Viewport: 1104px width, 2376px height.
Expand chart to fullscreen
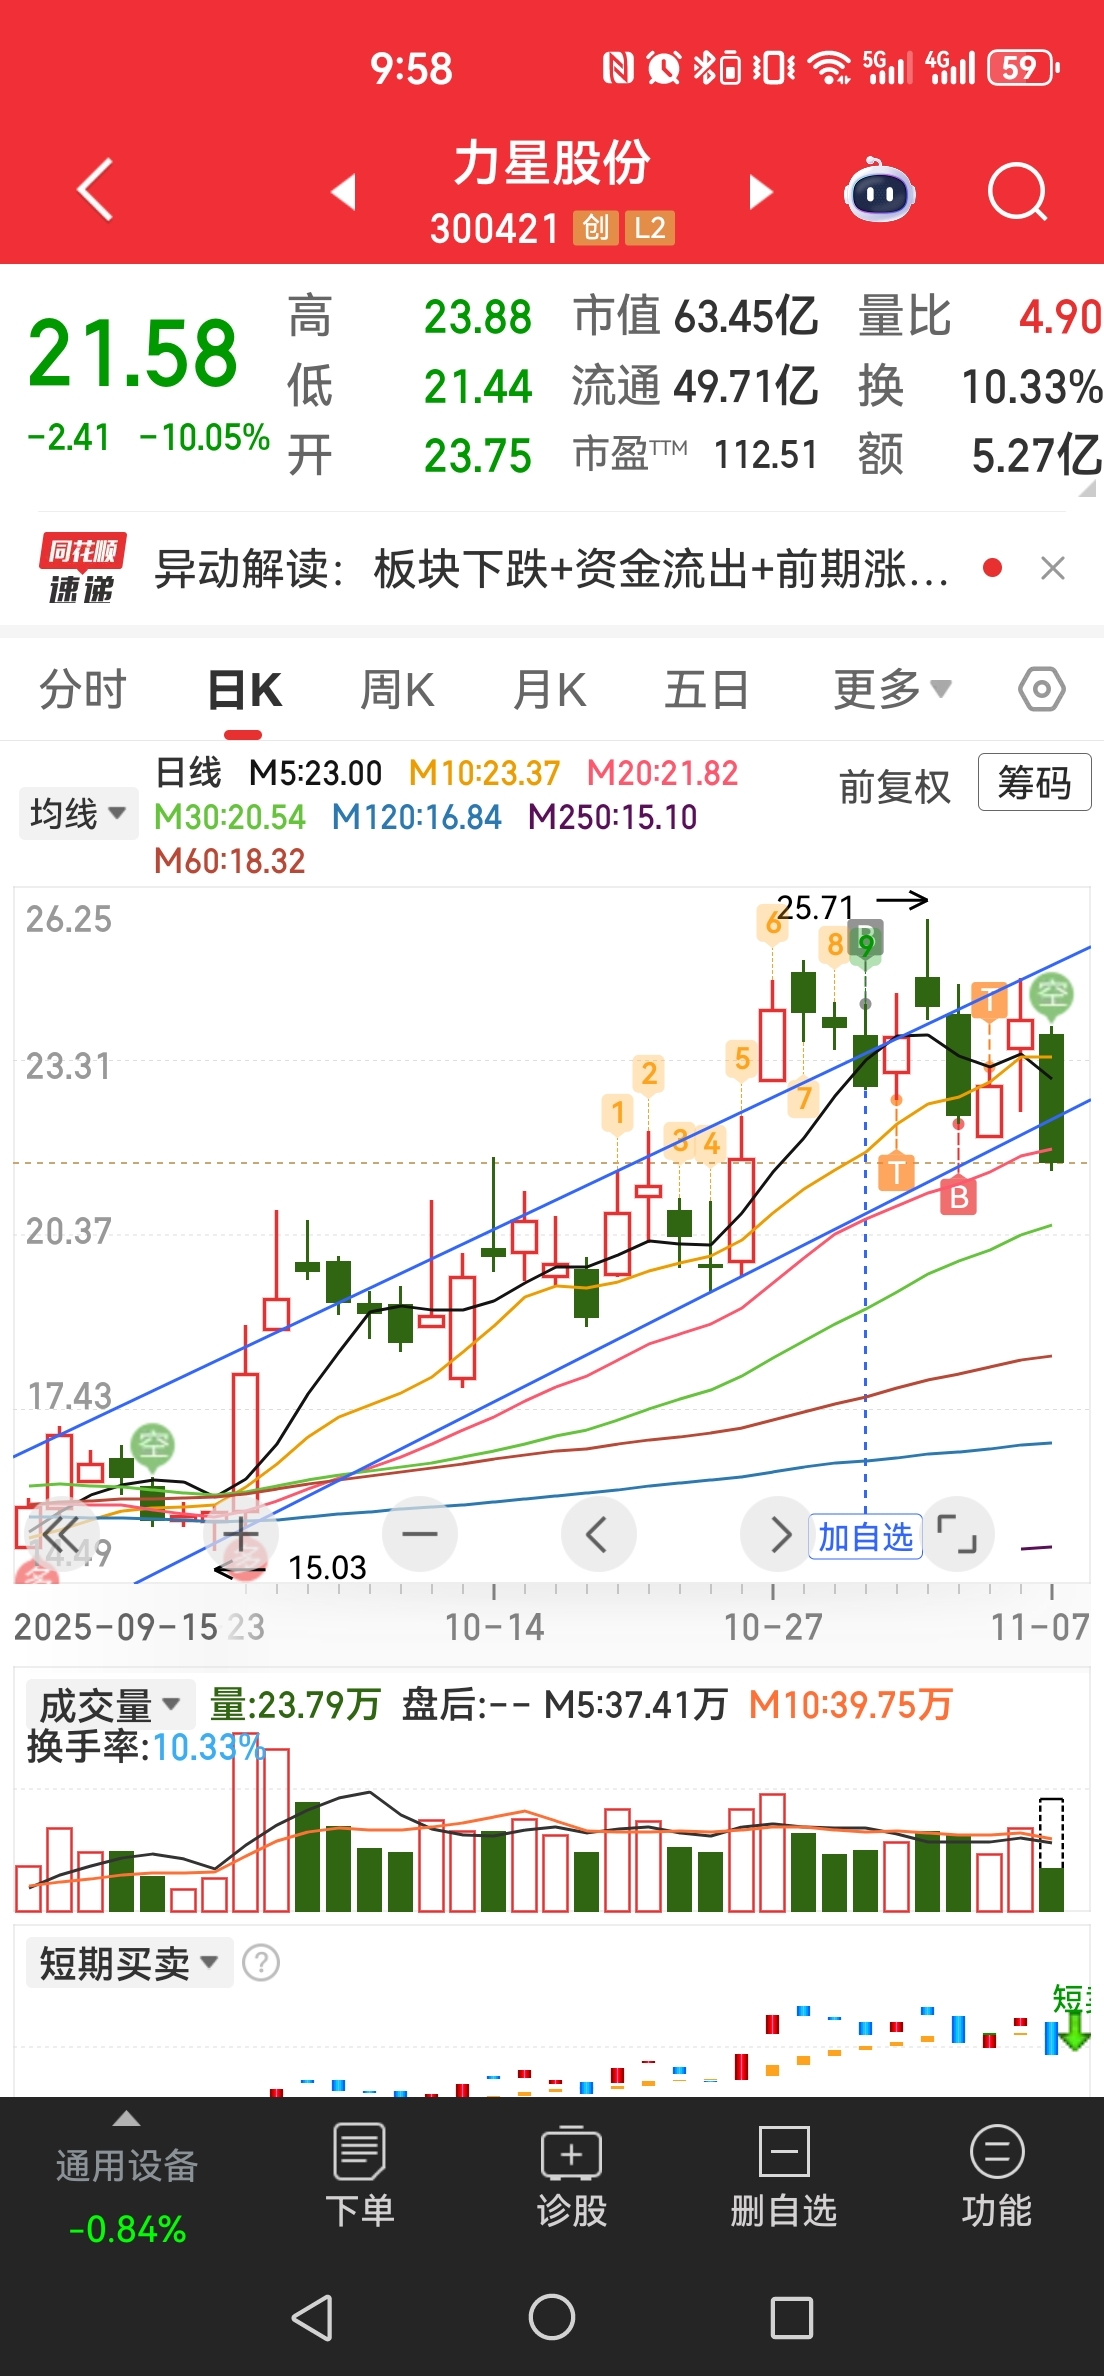pyautogui.click(x=957, y=1533)
